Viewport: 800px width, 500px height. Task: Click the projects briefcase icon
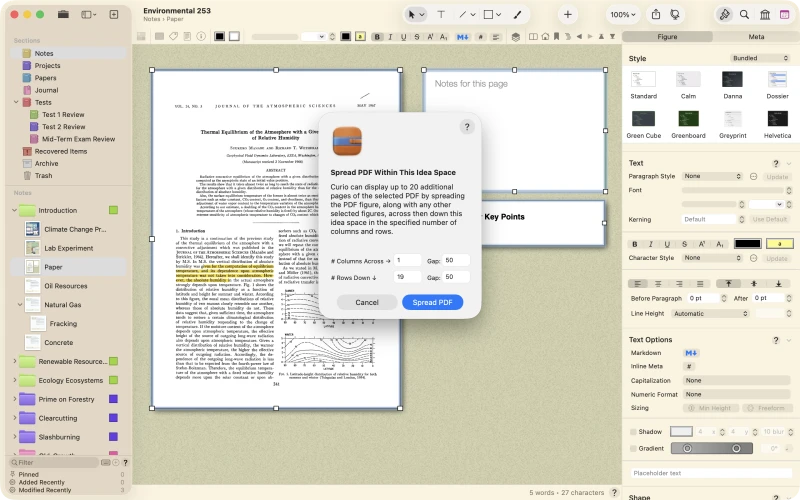click(63, 15)
